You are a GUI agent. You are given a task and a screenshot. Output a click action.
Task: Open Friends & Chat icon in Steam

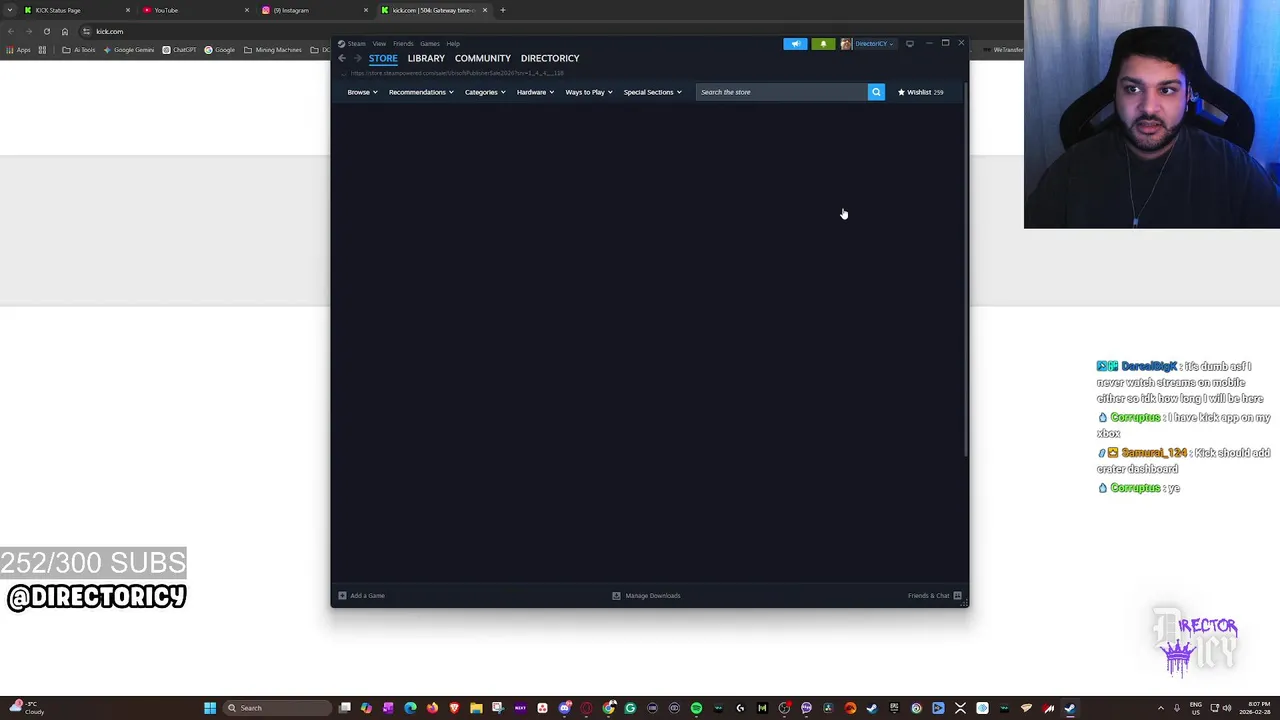(957, 596)
